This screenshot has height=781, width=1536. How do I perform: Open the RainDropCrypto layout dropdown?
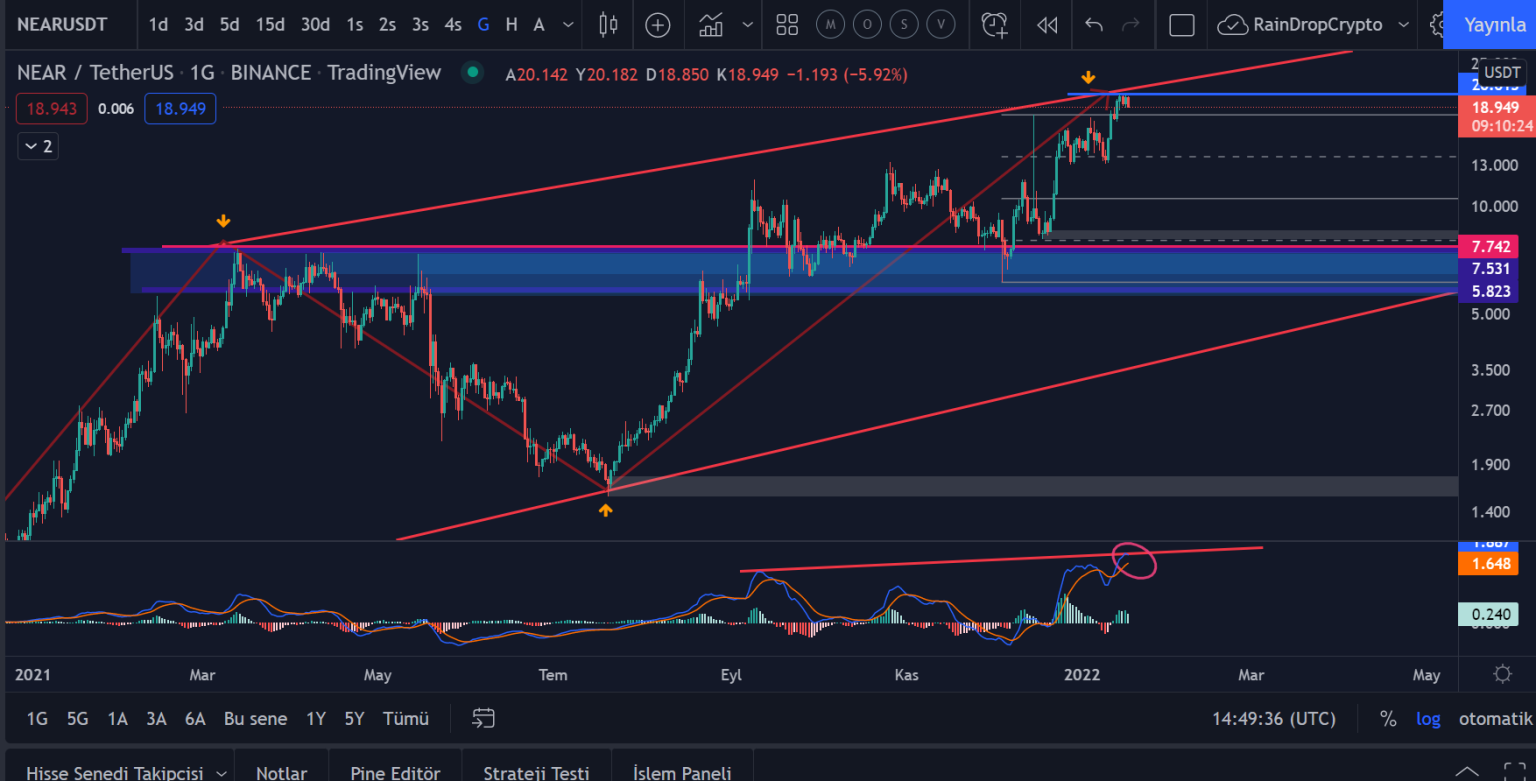coord(1403,25)
